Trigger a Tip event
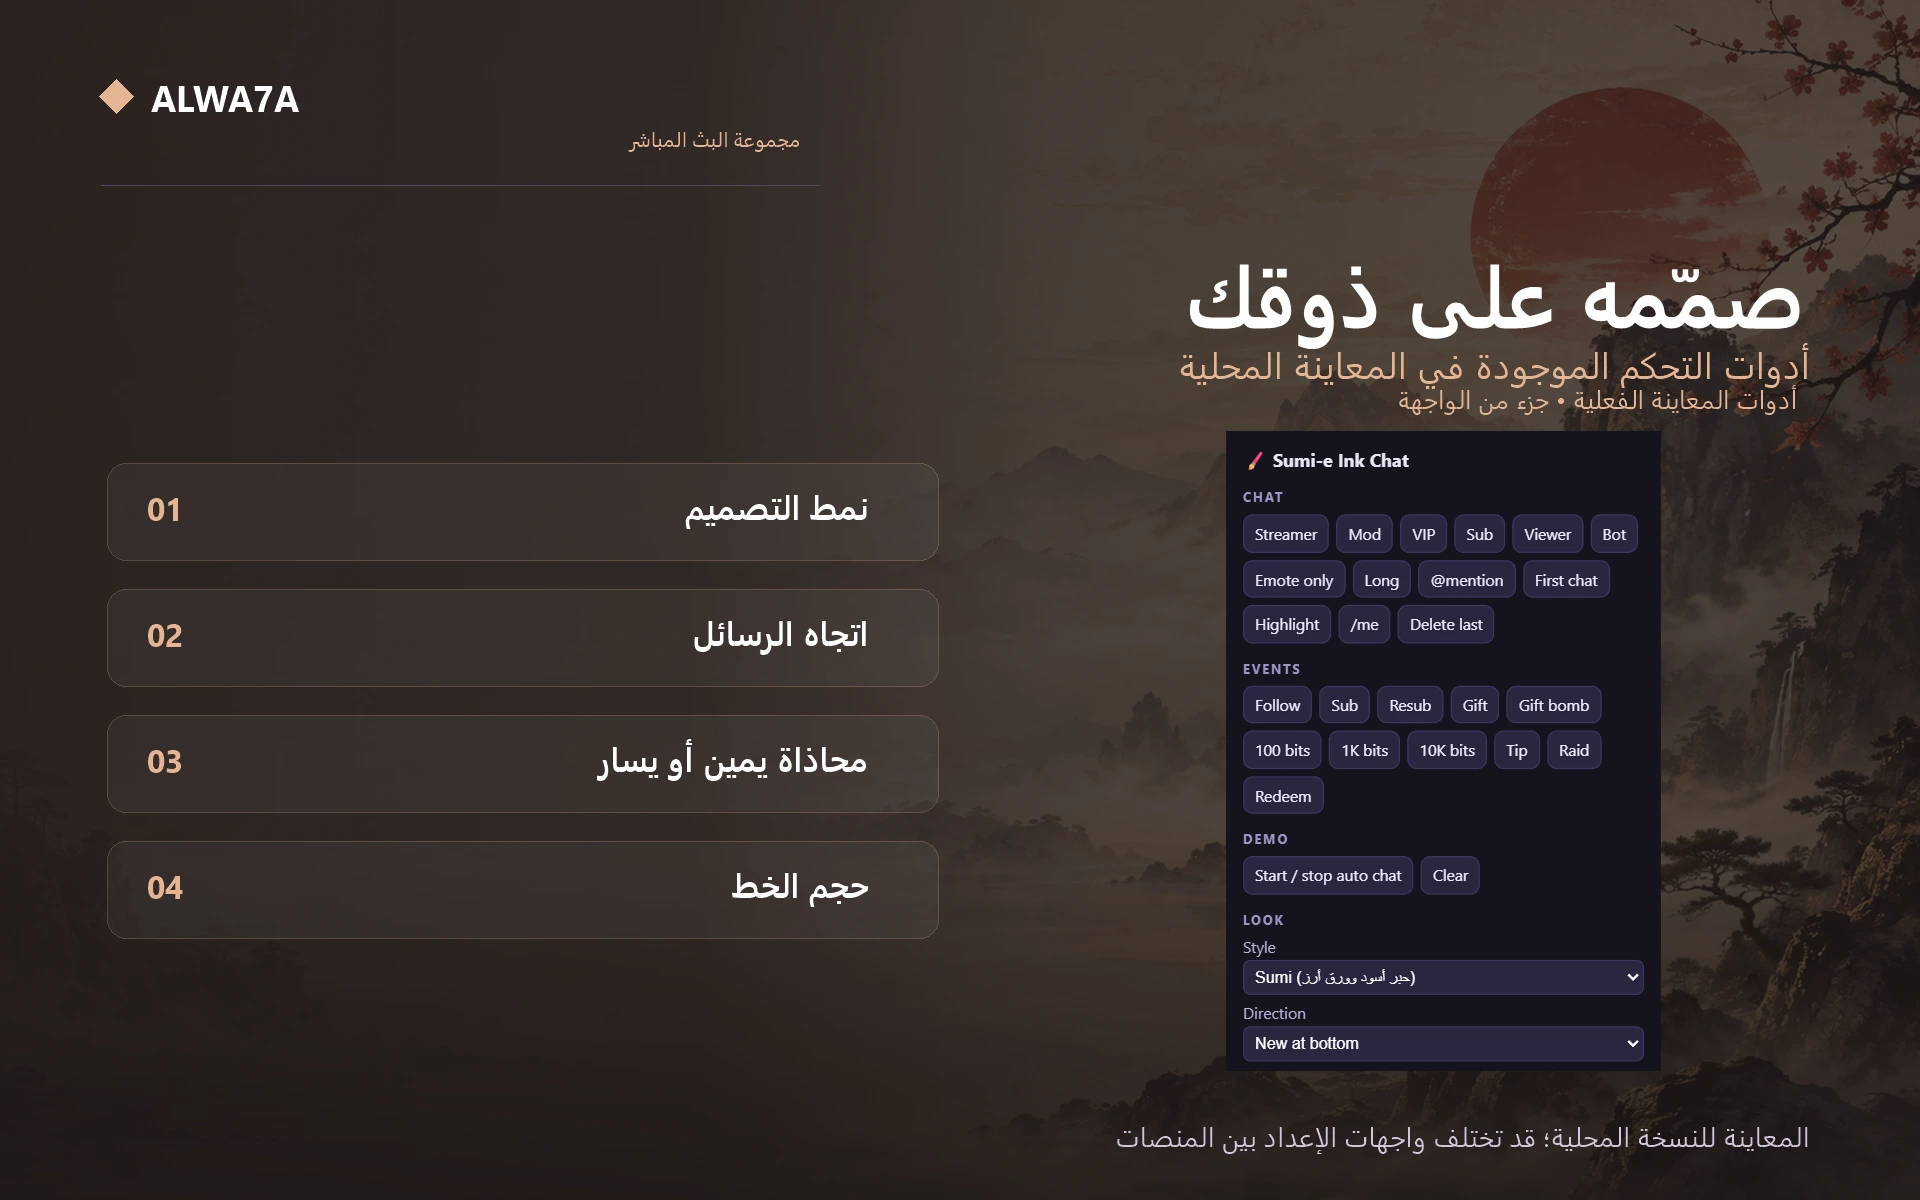This screenshot has height=1200, width=1920. click(1516, 750)
